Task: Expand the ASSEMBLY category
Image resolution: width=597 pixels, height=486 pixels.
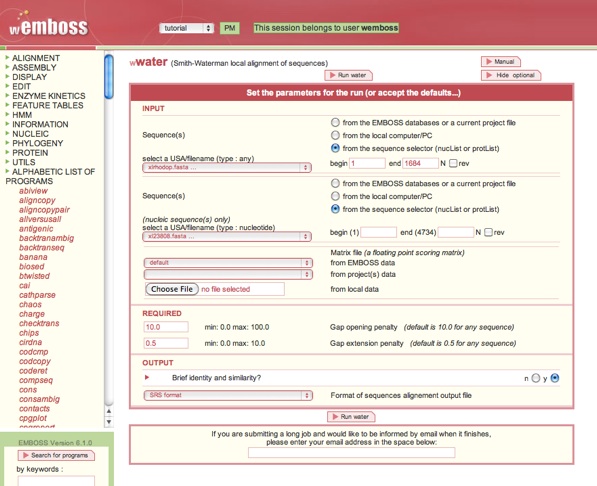Action: [34, 67]
